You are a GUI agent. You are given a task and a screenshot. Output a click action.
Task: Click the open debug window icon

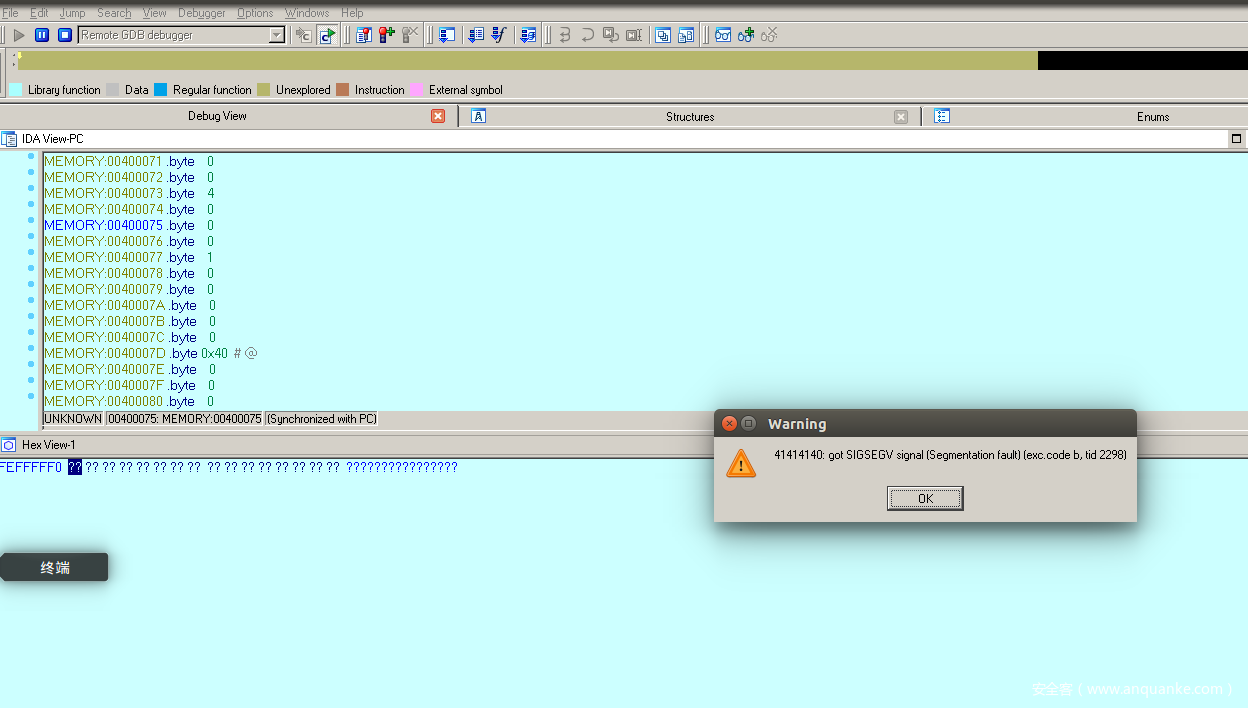pyautogui.click(x=447, y=35)
